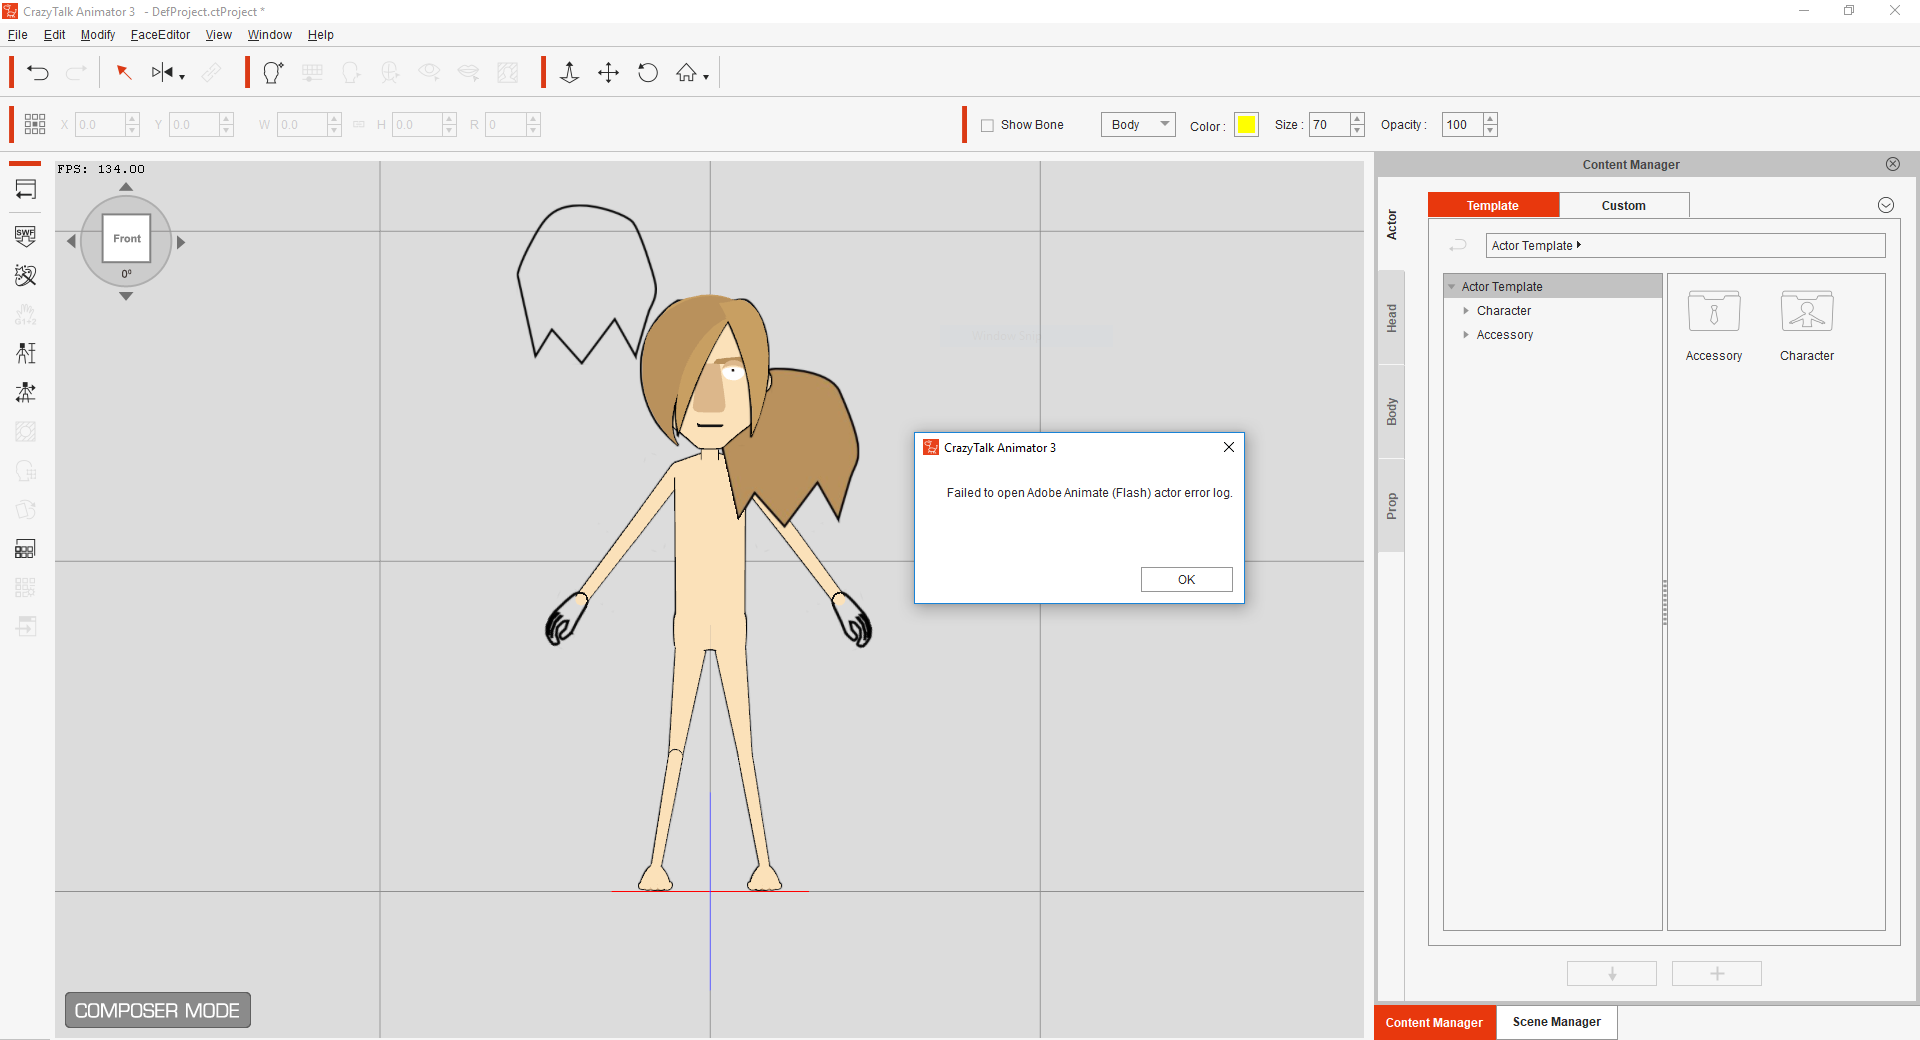Close the CrazyTalk Animator 3 dialog
Image resolution: width=1920 pixels, height=1040 pixels.
pos(1229,447)
